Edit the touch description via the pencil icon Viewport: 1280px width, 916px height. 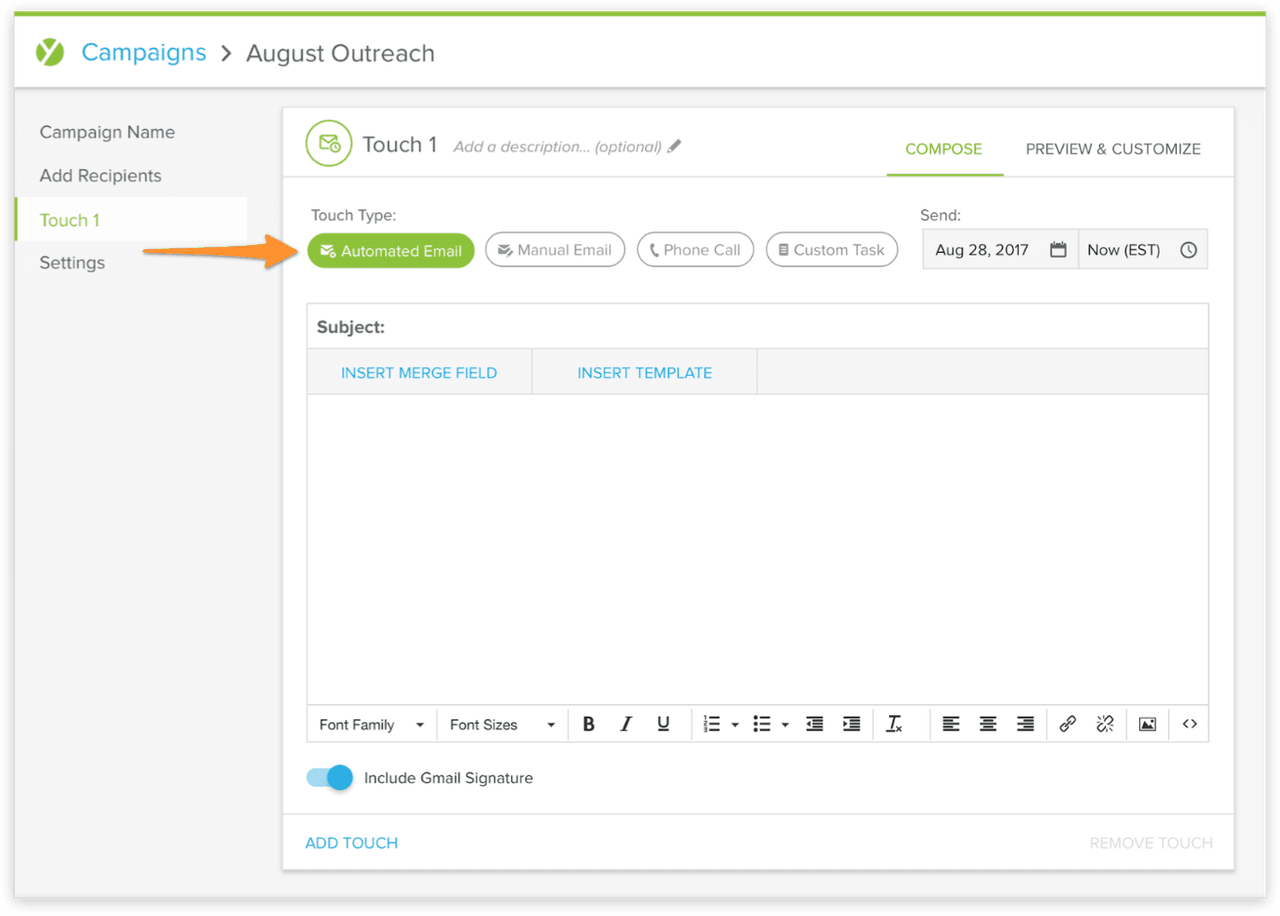[674, 146]
